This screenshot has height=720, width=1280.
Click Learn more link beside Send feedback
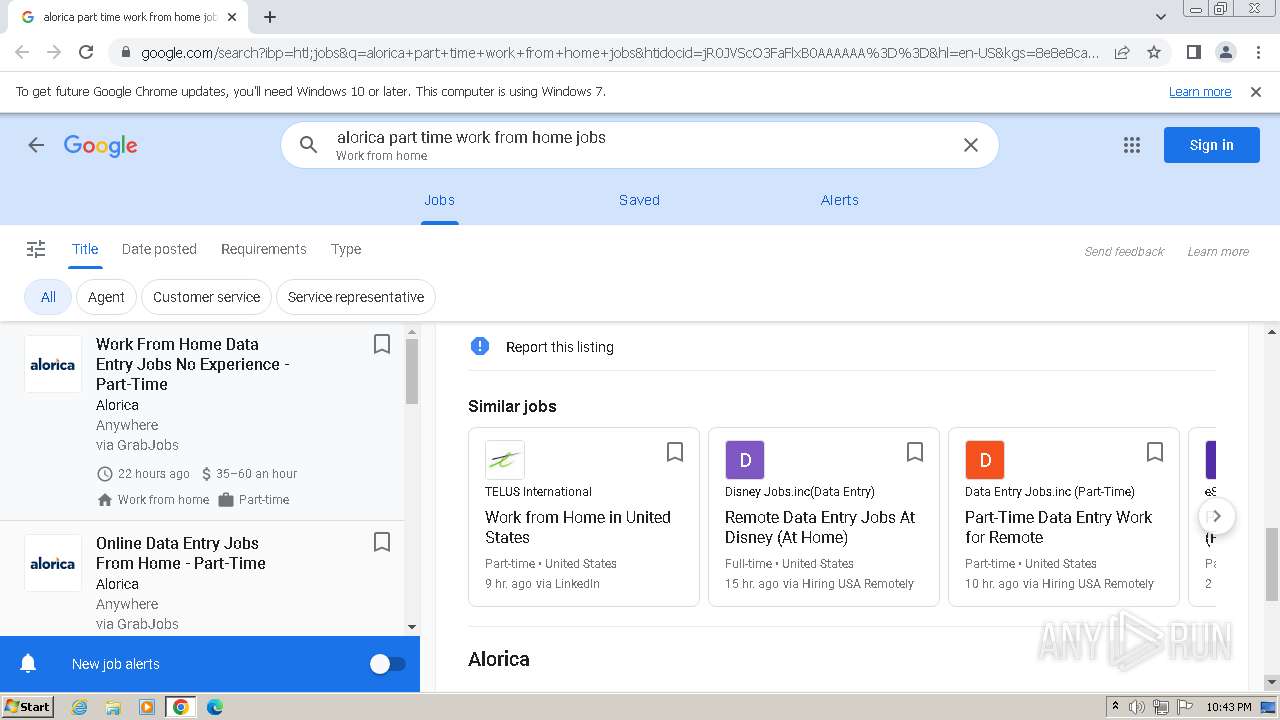[1218, 251]
